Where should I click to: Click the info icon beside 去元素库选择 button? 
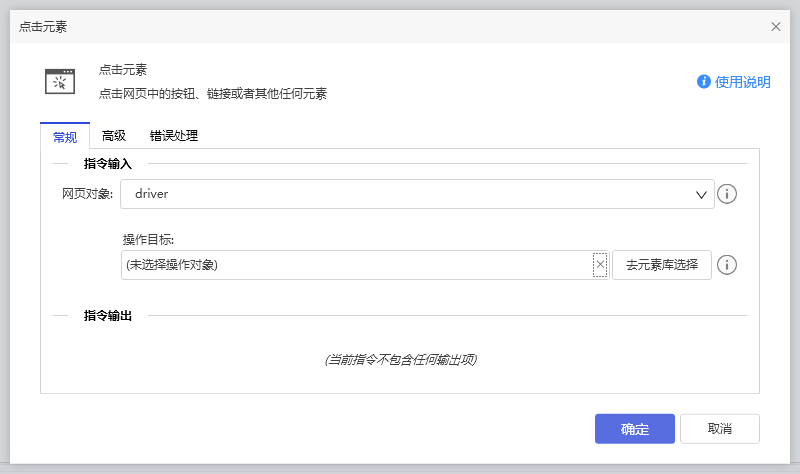tap(728, 265)
